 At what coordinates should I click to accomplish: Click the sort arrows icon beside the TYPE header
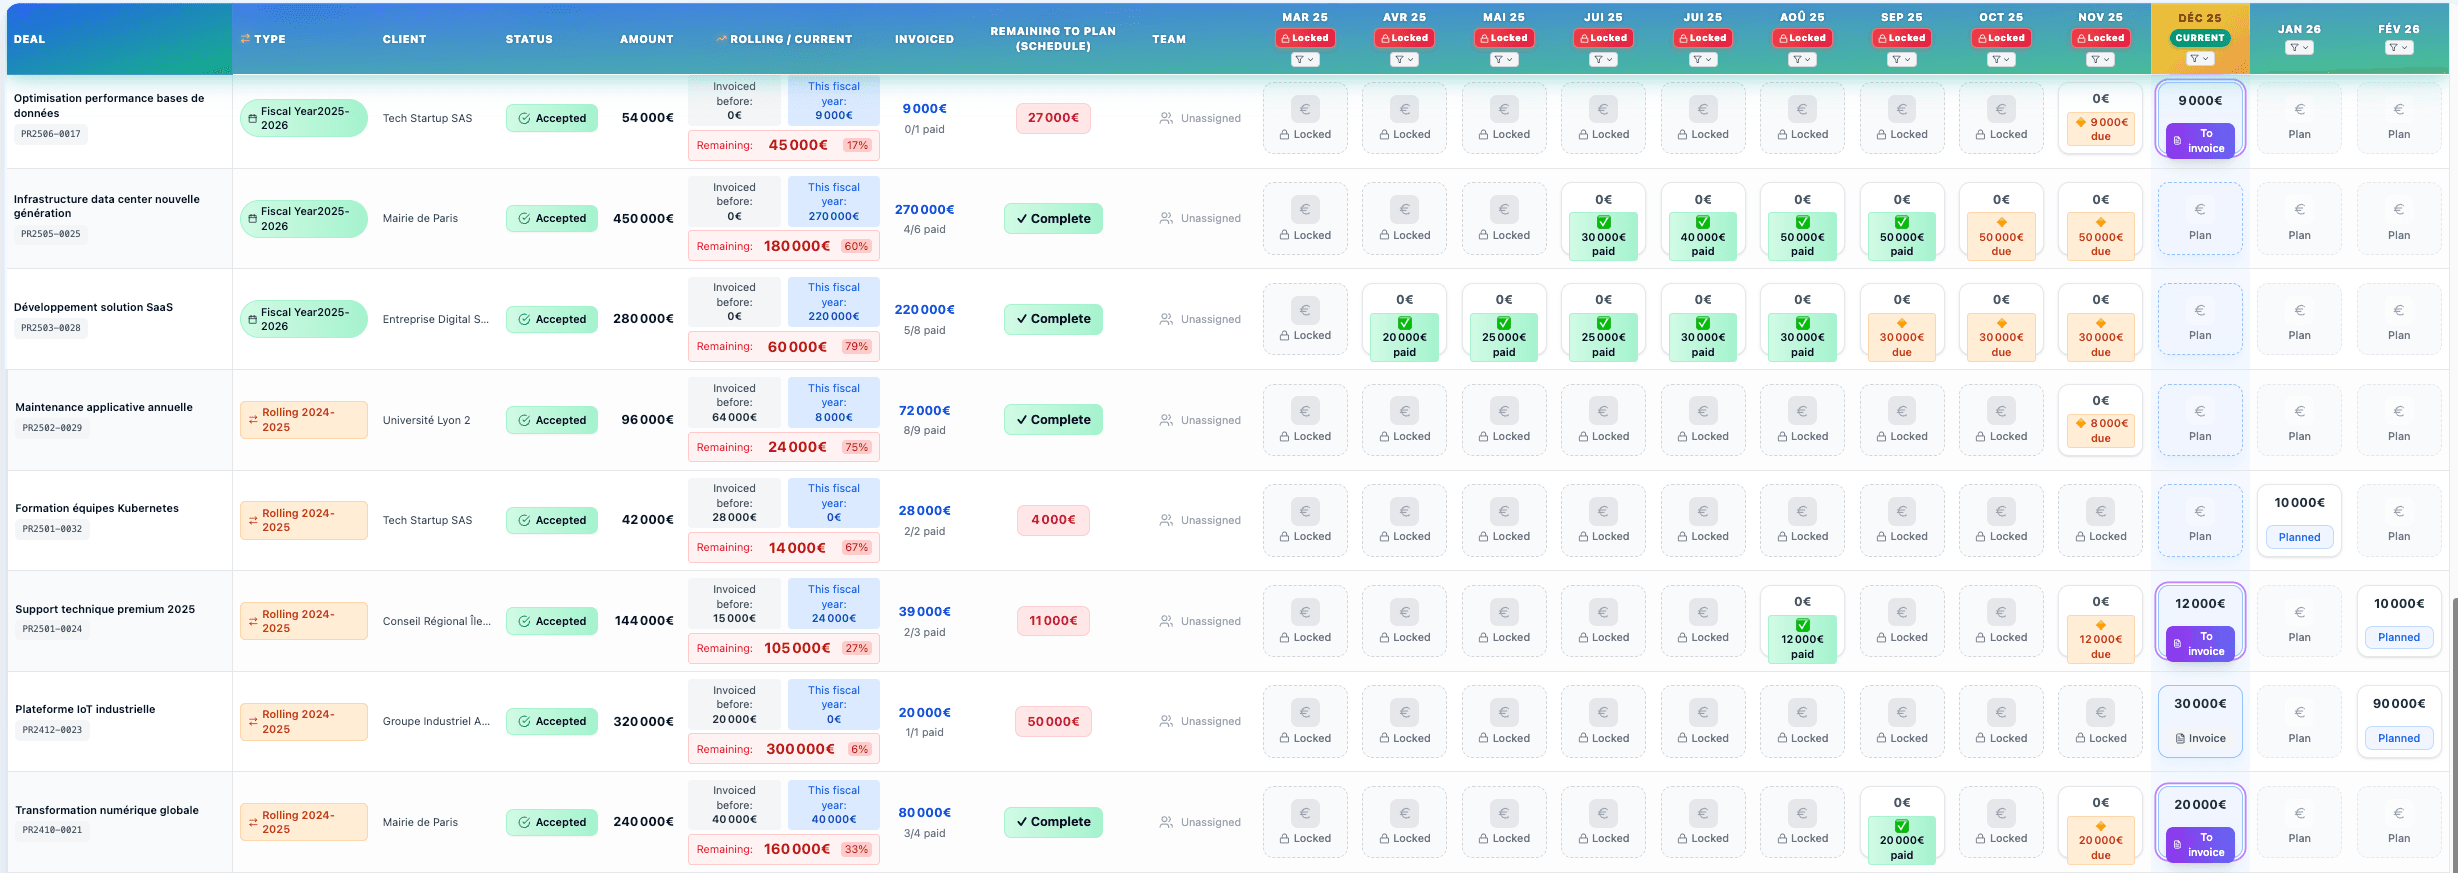pos(245,39)
